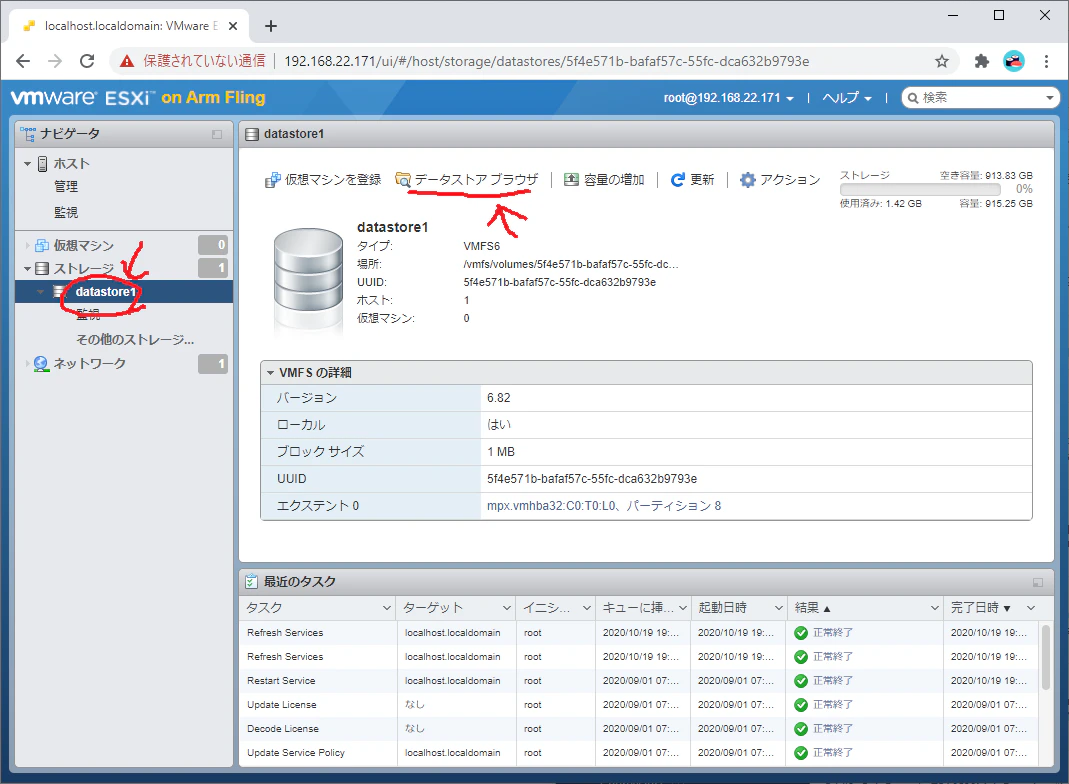Viewport: 1069px width, 784px height.
Task: Select 管理 under ホスト
Action: tap(66, 187)
